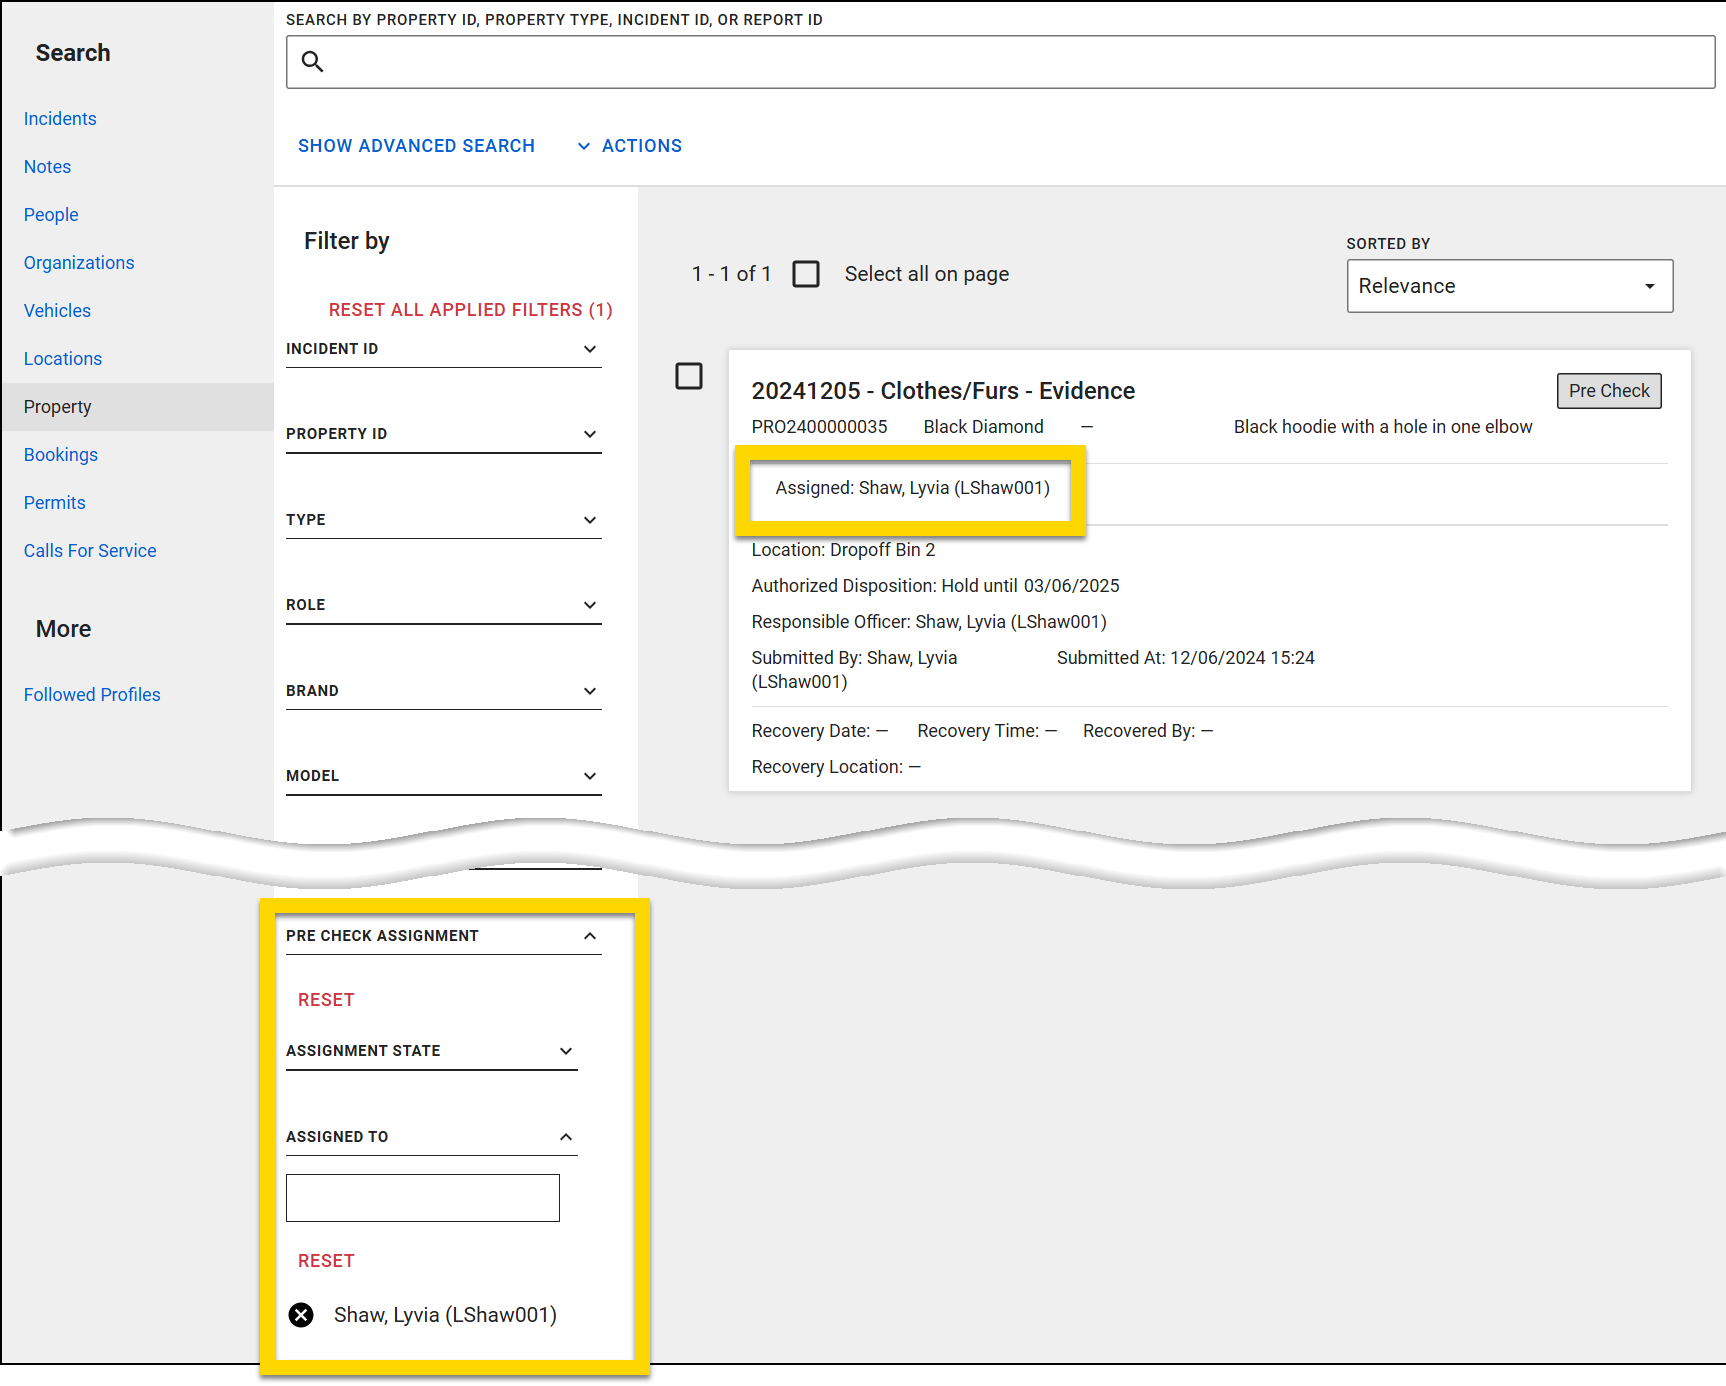The height and width of the screenshot is (1386, 1726).
Task: Select the checkbox beside the Clothes/Furs record
Action: point(689,377)
